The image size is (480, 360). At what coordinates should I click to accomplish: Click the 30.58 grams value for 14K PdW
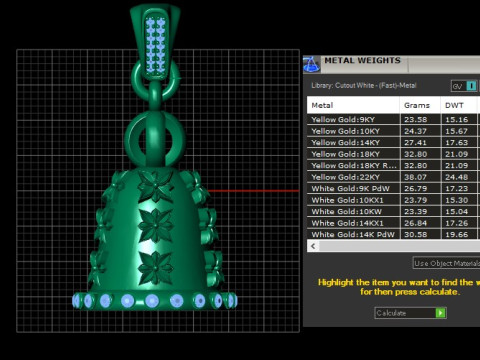[415, 234]
